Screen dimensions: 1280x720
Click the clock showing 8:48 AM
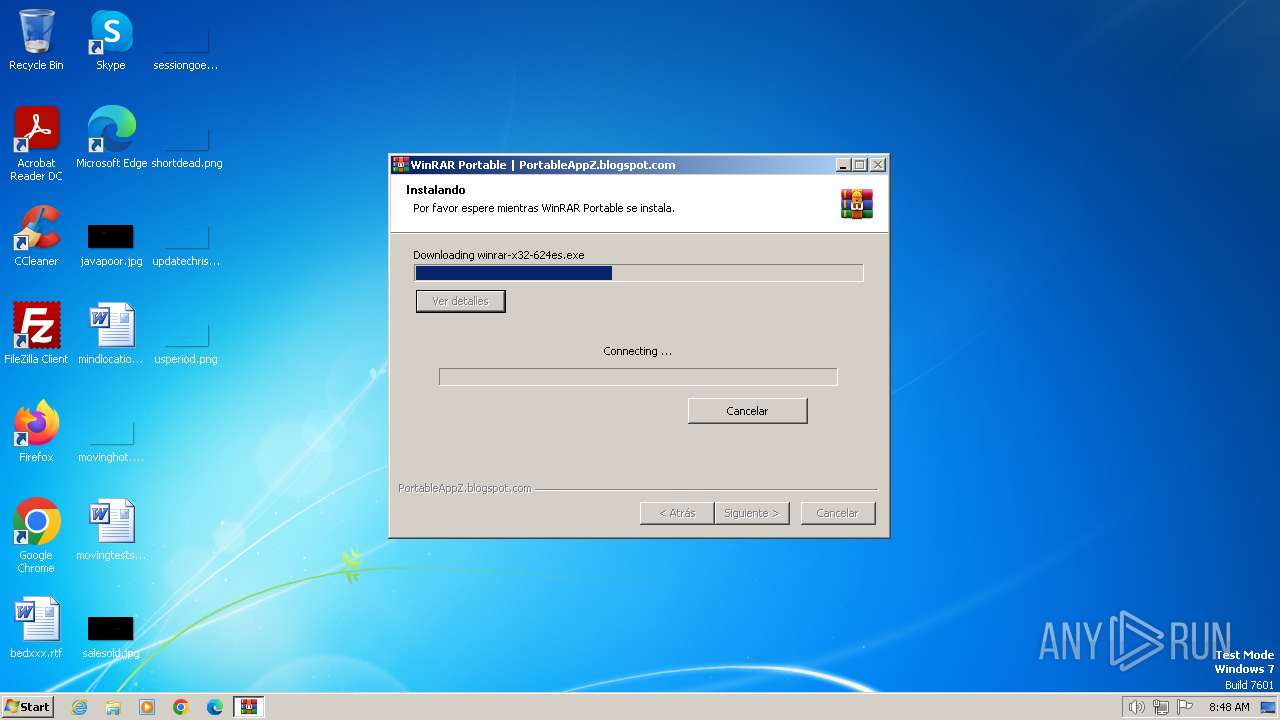point(1229,707)
